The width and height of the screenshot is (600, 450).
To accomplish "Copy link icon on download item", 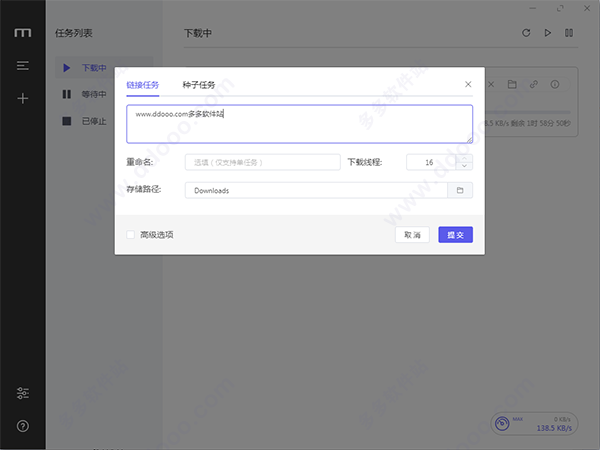I will coord(533,84).
